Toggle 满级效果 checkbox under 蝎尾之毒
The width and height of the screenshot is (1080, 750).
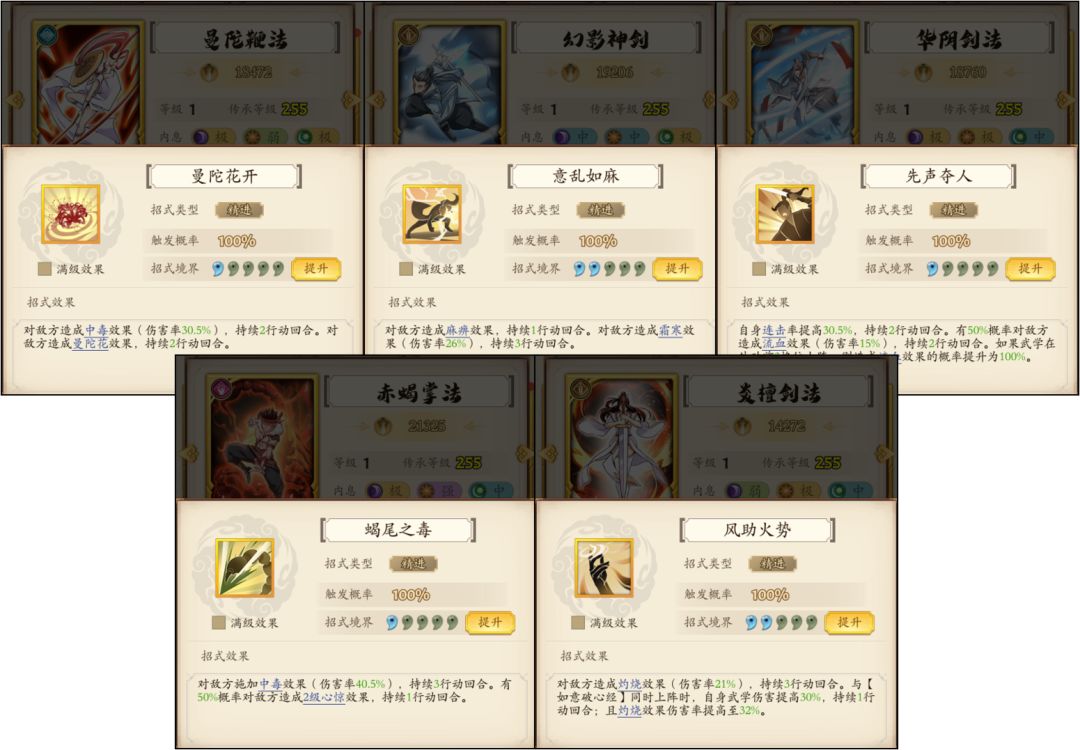pyautogui.click(x=218, y=623)
